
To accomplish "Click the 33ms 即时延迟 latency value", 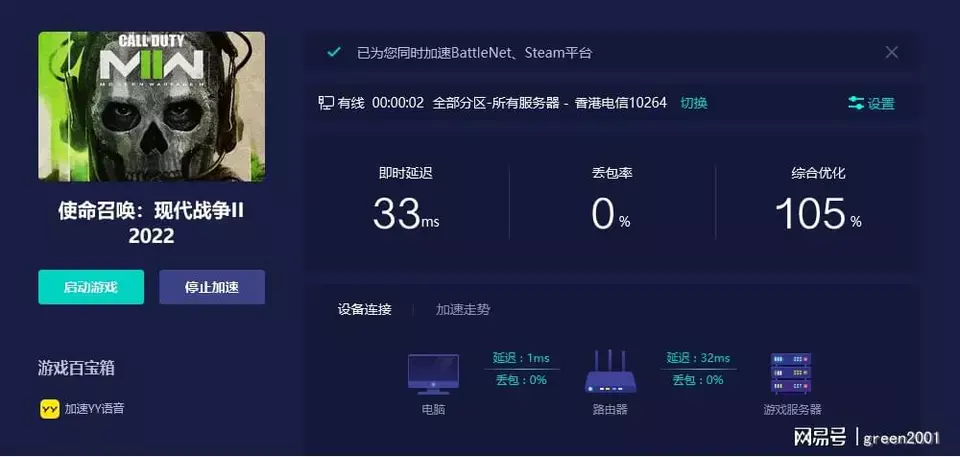I will point(405,213).
